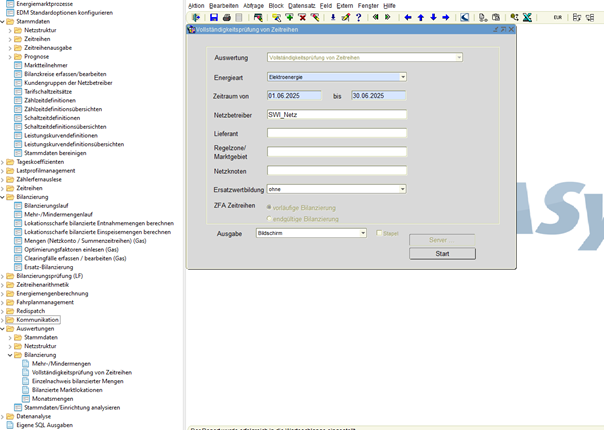Click the blue question mark help icon

(359, 17)
